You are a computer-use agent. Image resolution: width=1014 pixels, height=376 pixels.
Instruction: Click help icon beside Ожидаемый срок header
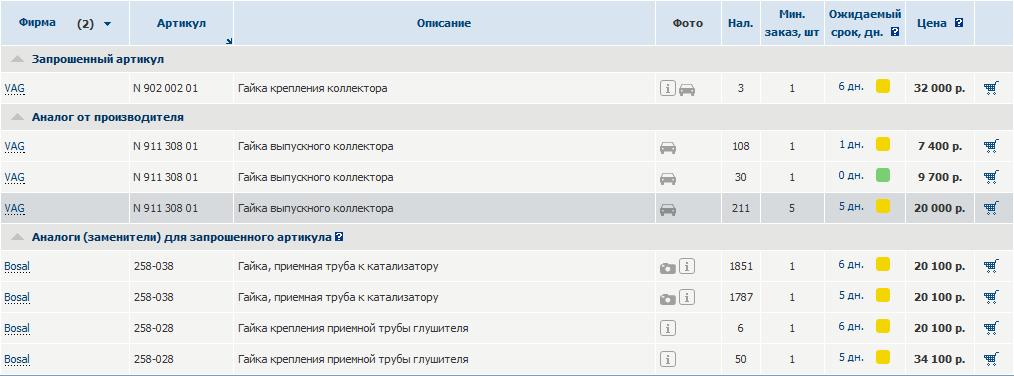click(x=895, y=32)
